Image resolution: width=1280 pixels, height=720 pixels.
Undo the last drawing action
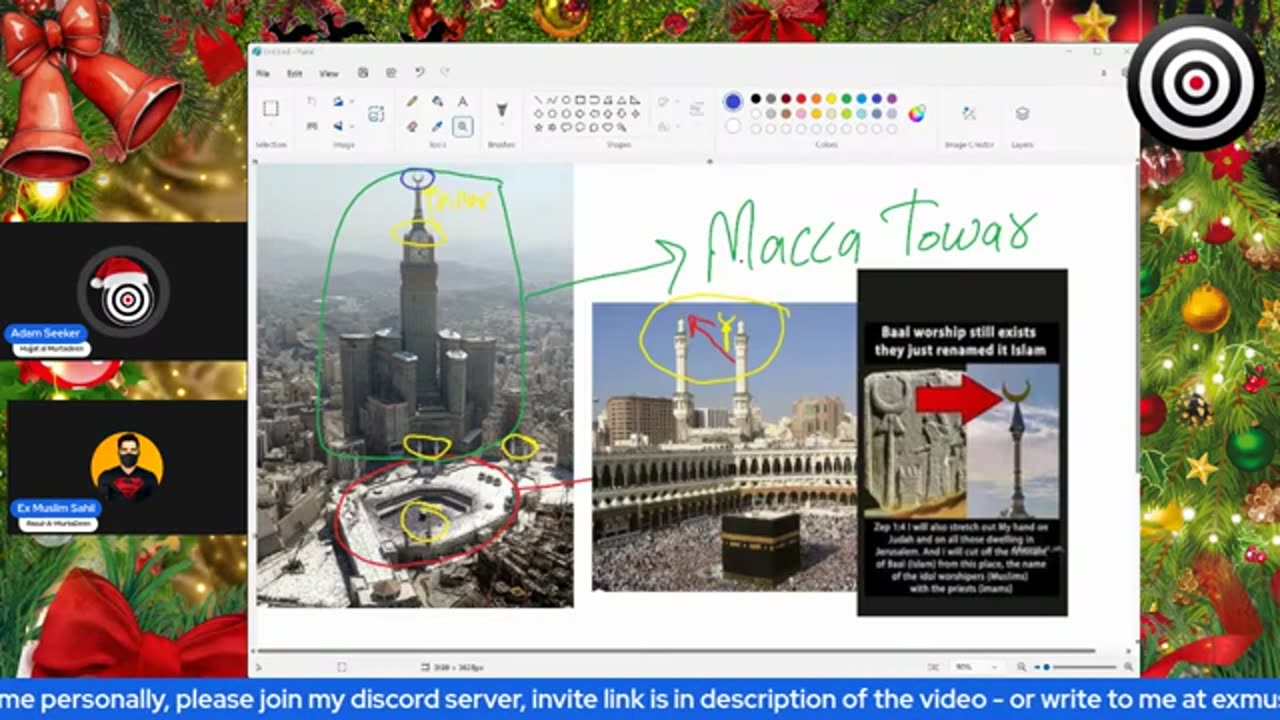(420, 73)
